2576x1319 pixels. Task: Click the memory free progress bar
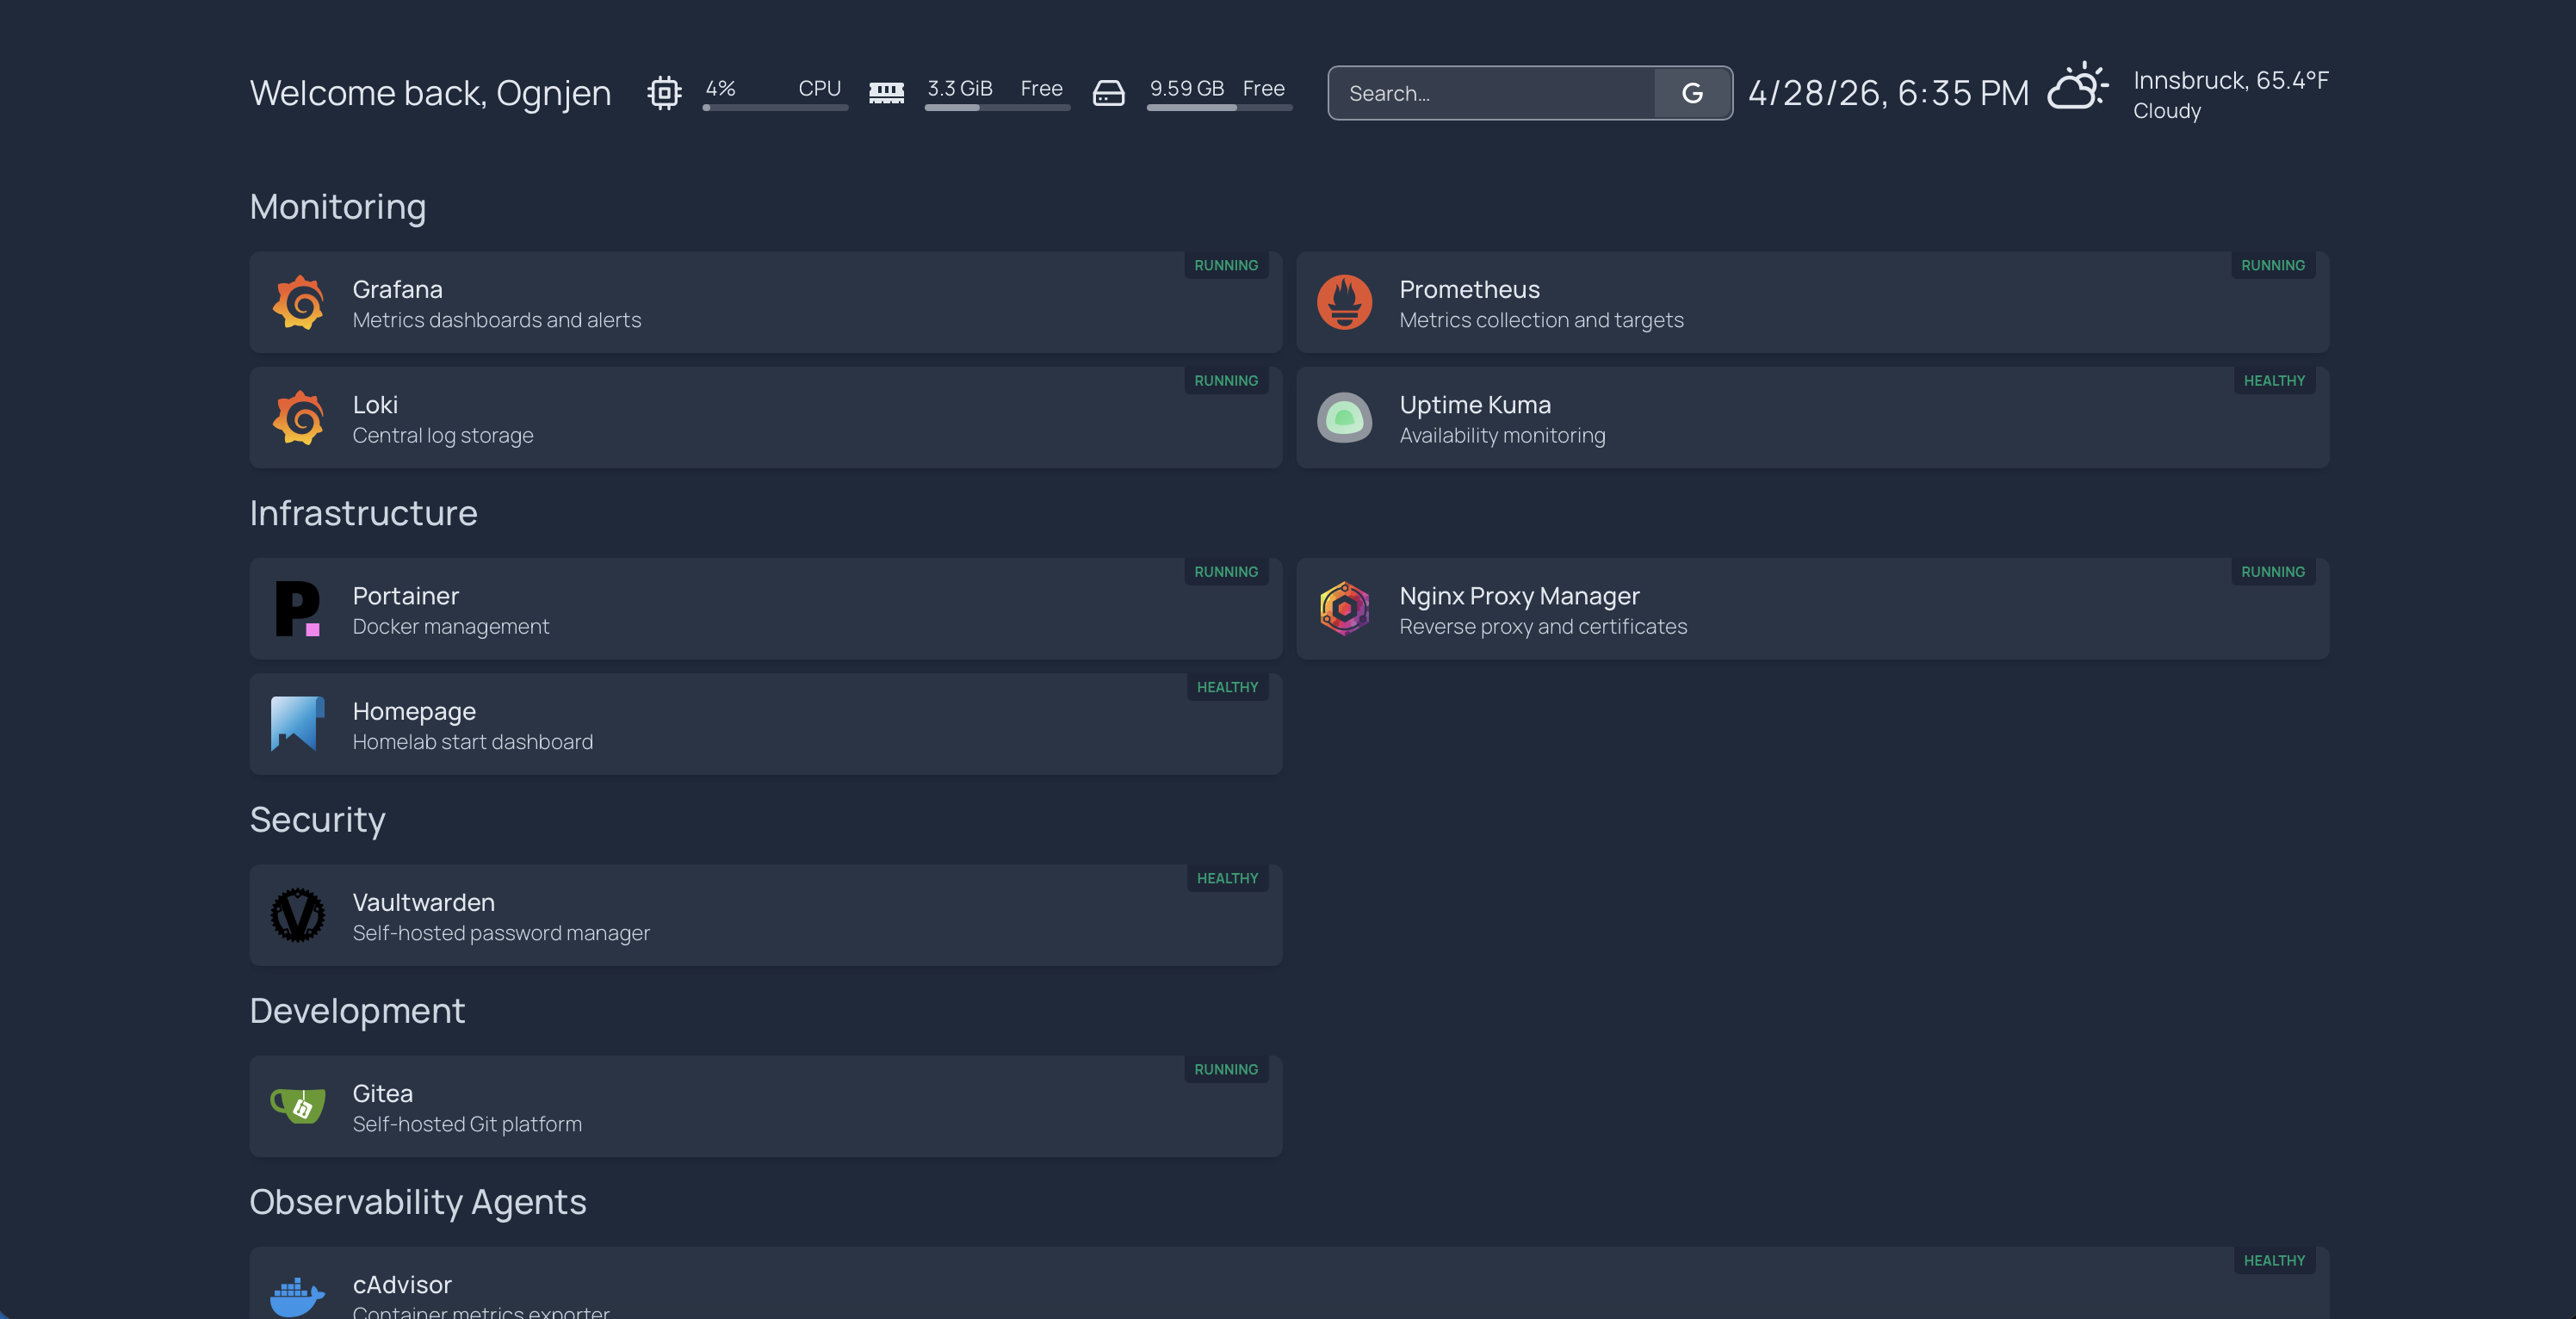(x=997, y=108)
